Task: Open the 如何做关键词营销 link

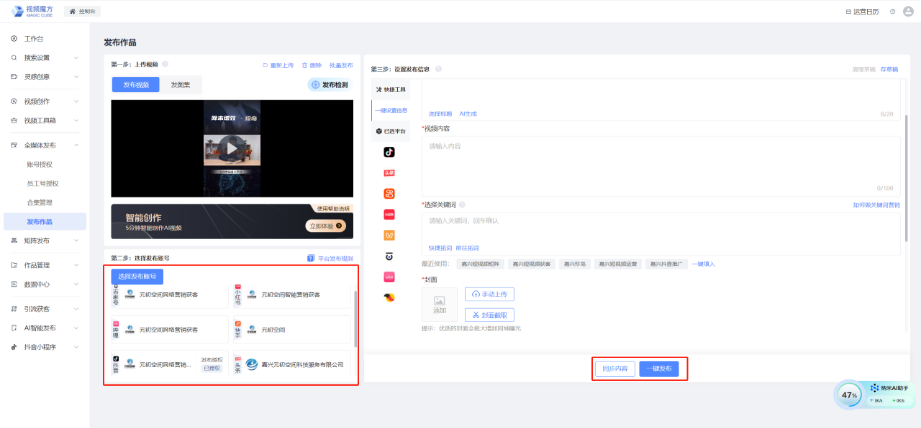Action: [876, 205]
